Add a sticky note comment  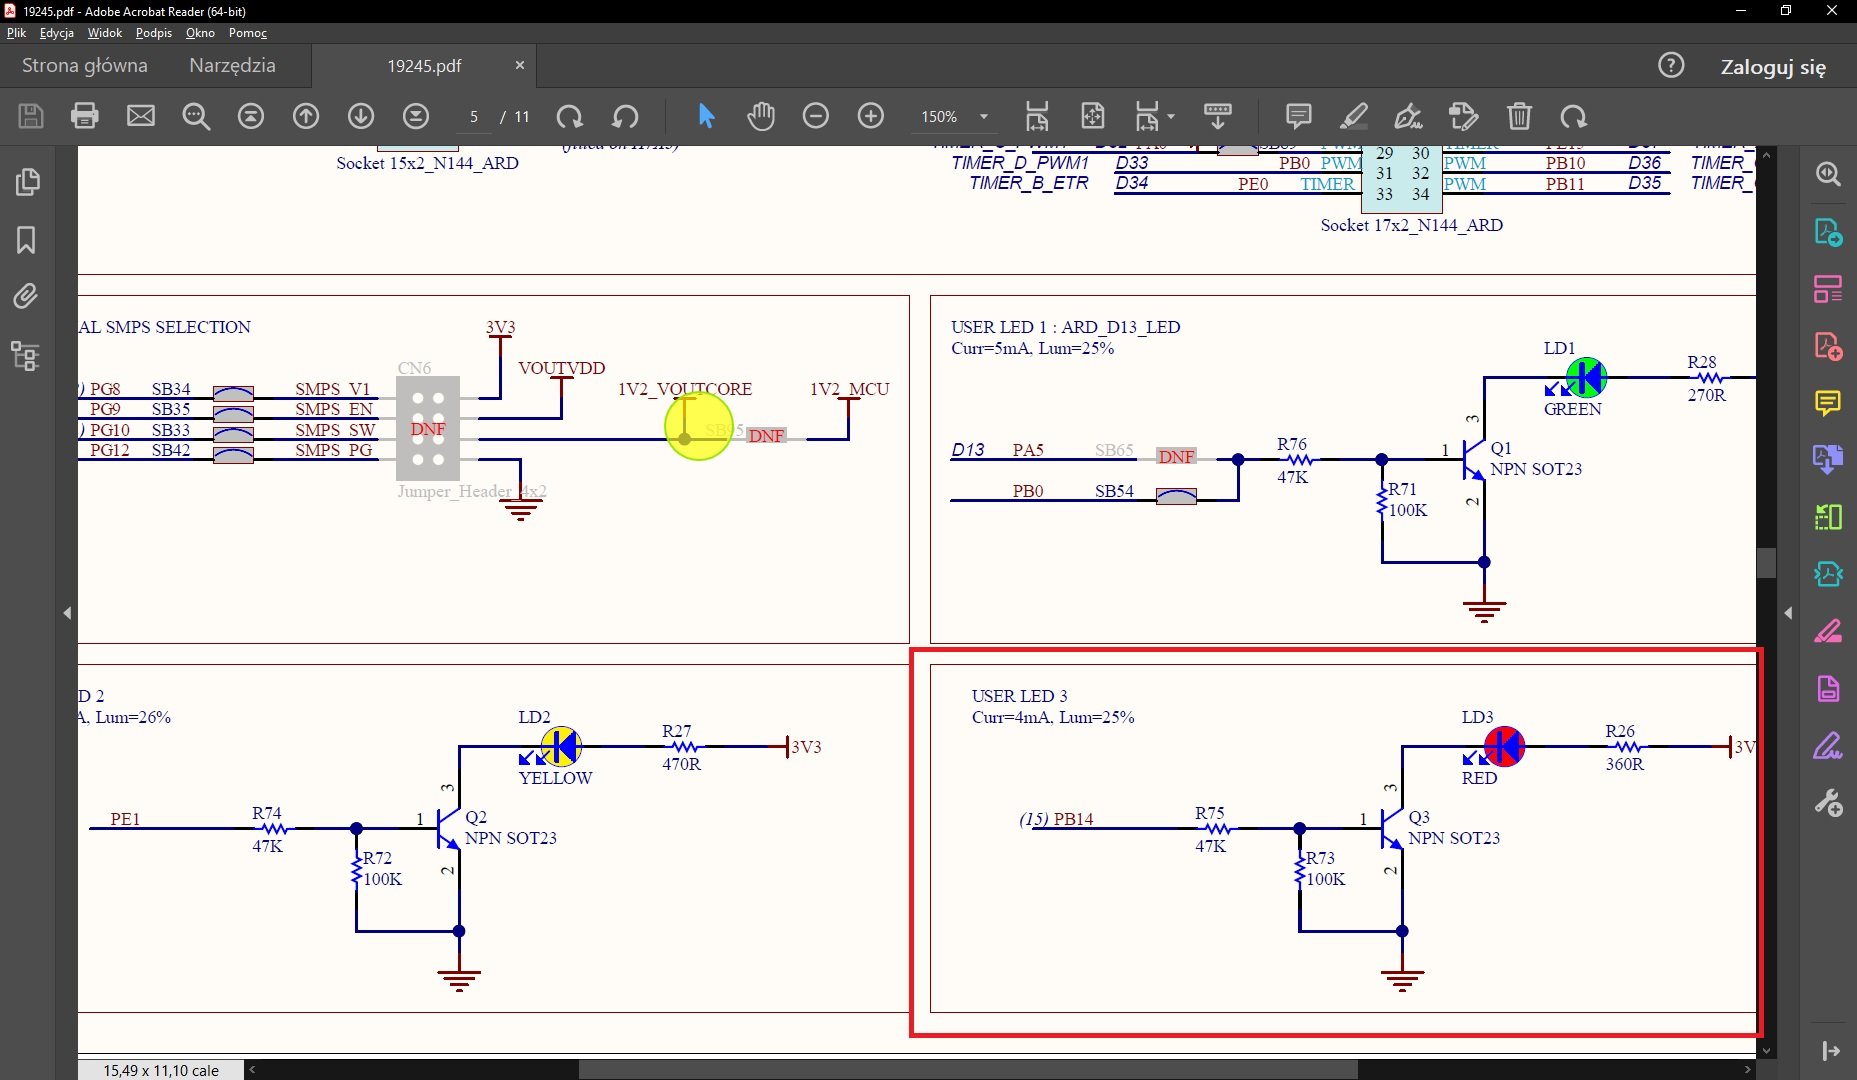click(1299, 116)
